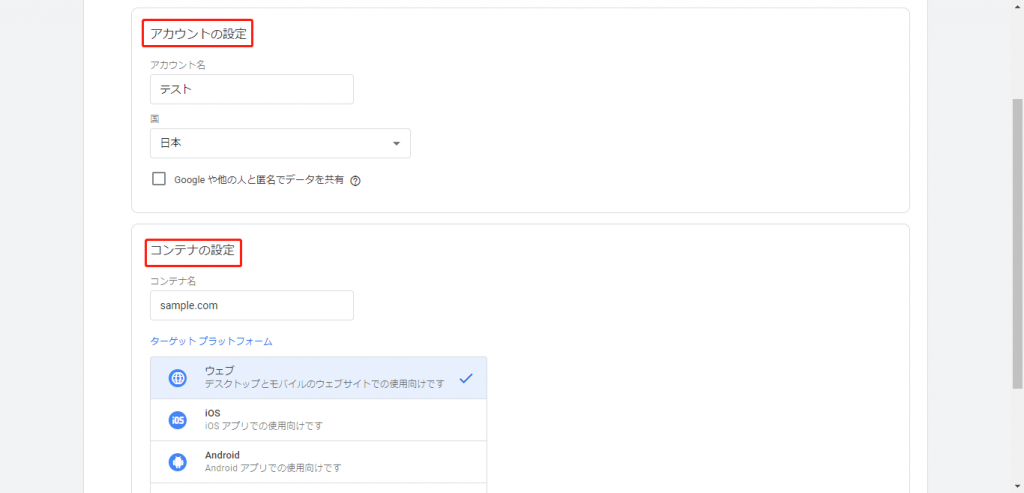This screenshot has width=1024, height=493.
Task: Expand the country dropdown arrow
Action: 396,144
